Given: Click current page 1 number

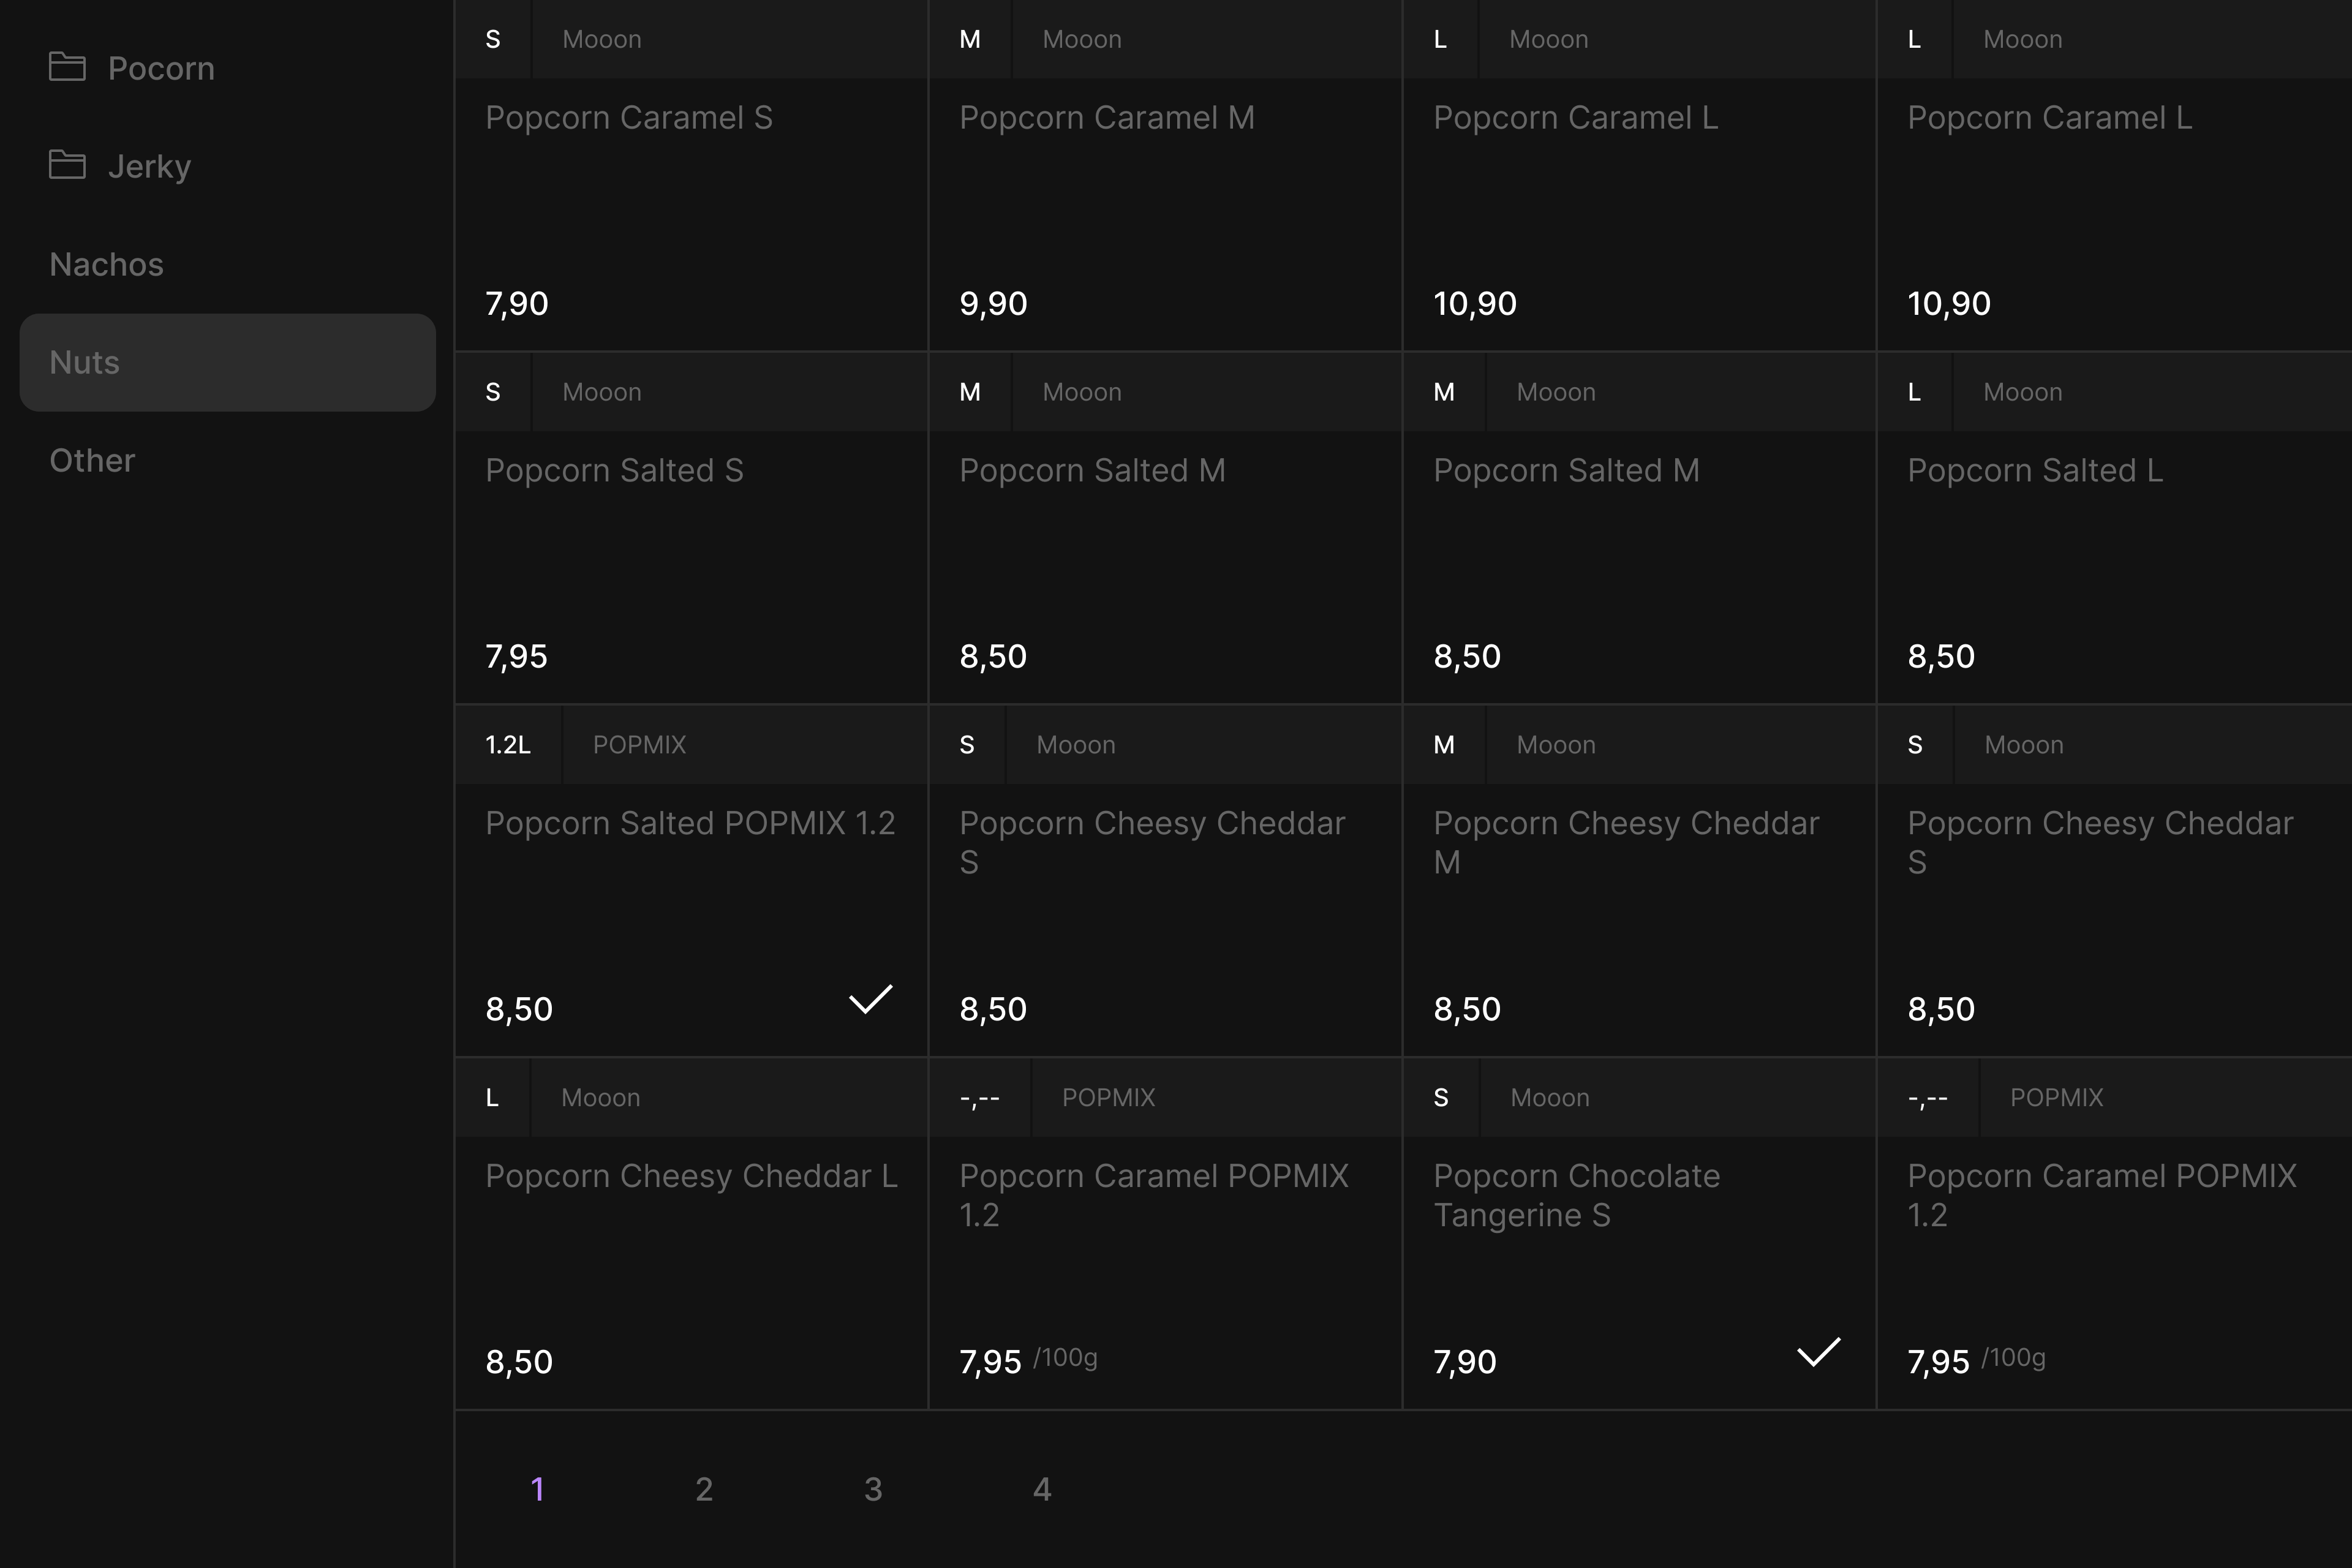Looking at the screenshot, I should pos(537,1489).
